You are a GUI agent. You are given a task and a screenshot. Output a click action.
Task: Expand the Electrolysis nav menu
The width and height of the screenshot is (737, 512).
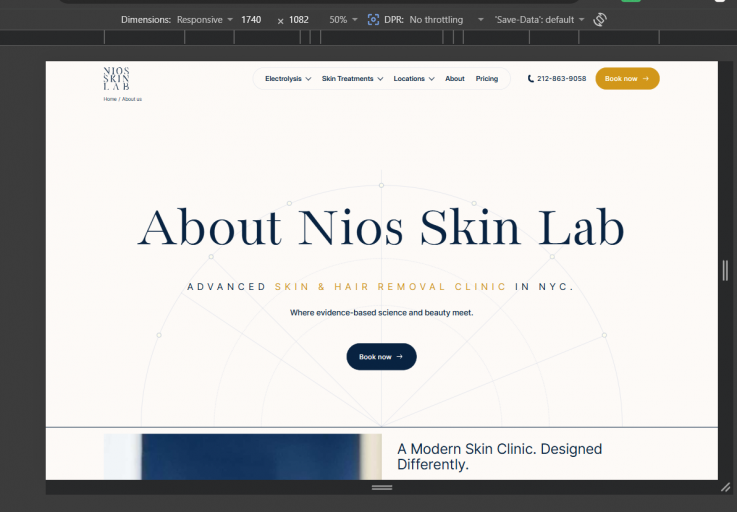[x=288, y=79]
